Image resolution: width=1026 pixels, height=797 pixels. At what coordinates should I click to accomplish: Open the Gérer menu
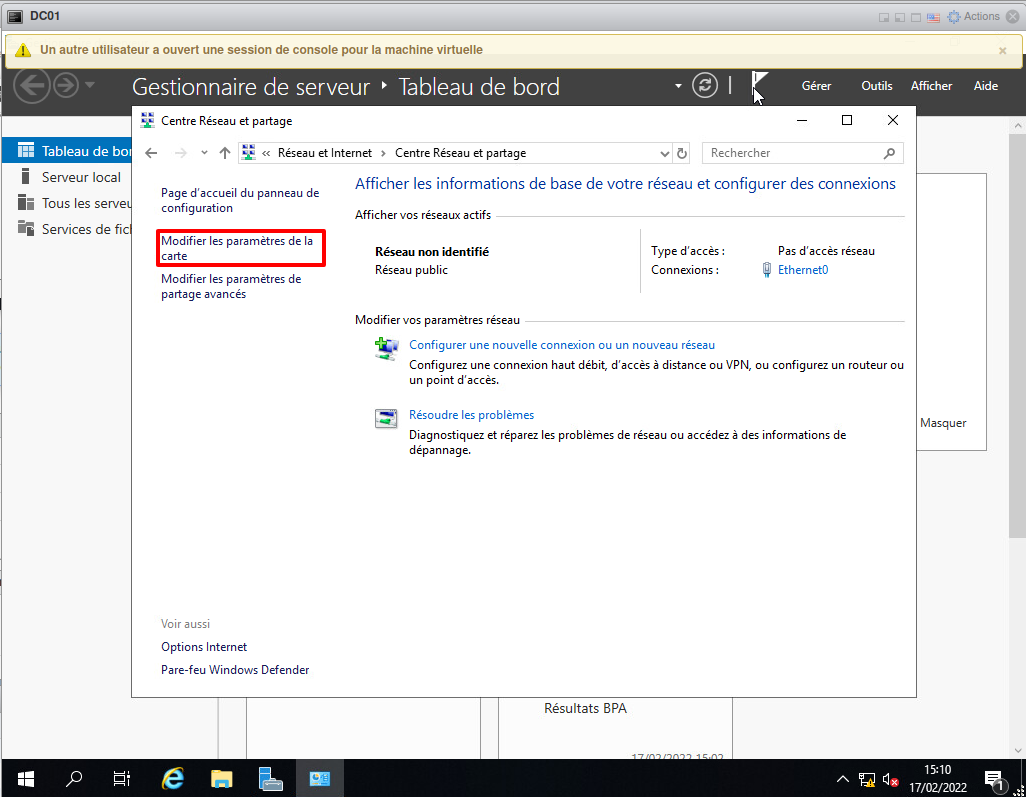[x=816, y=86]
